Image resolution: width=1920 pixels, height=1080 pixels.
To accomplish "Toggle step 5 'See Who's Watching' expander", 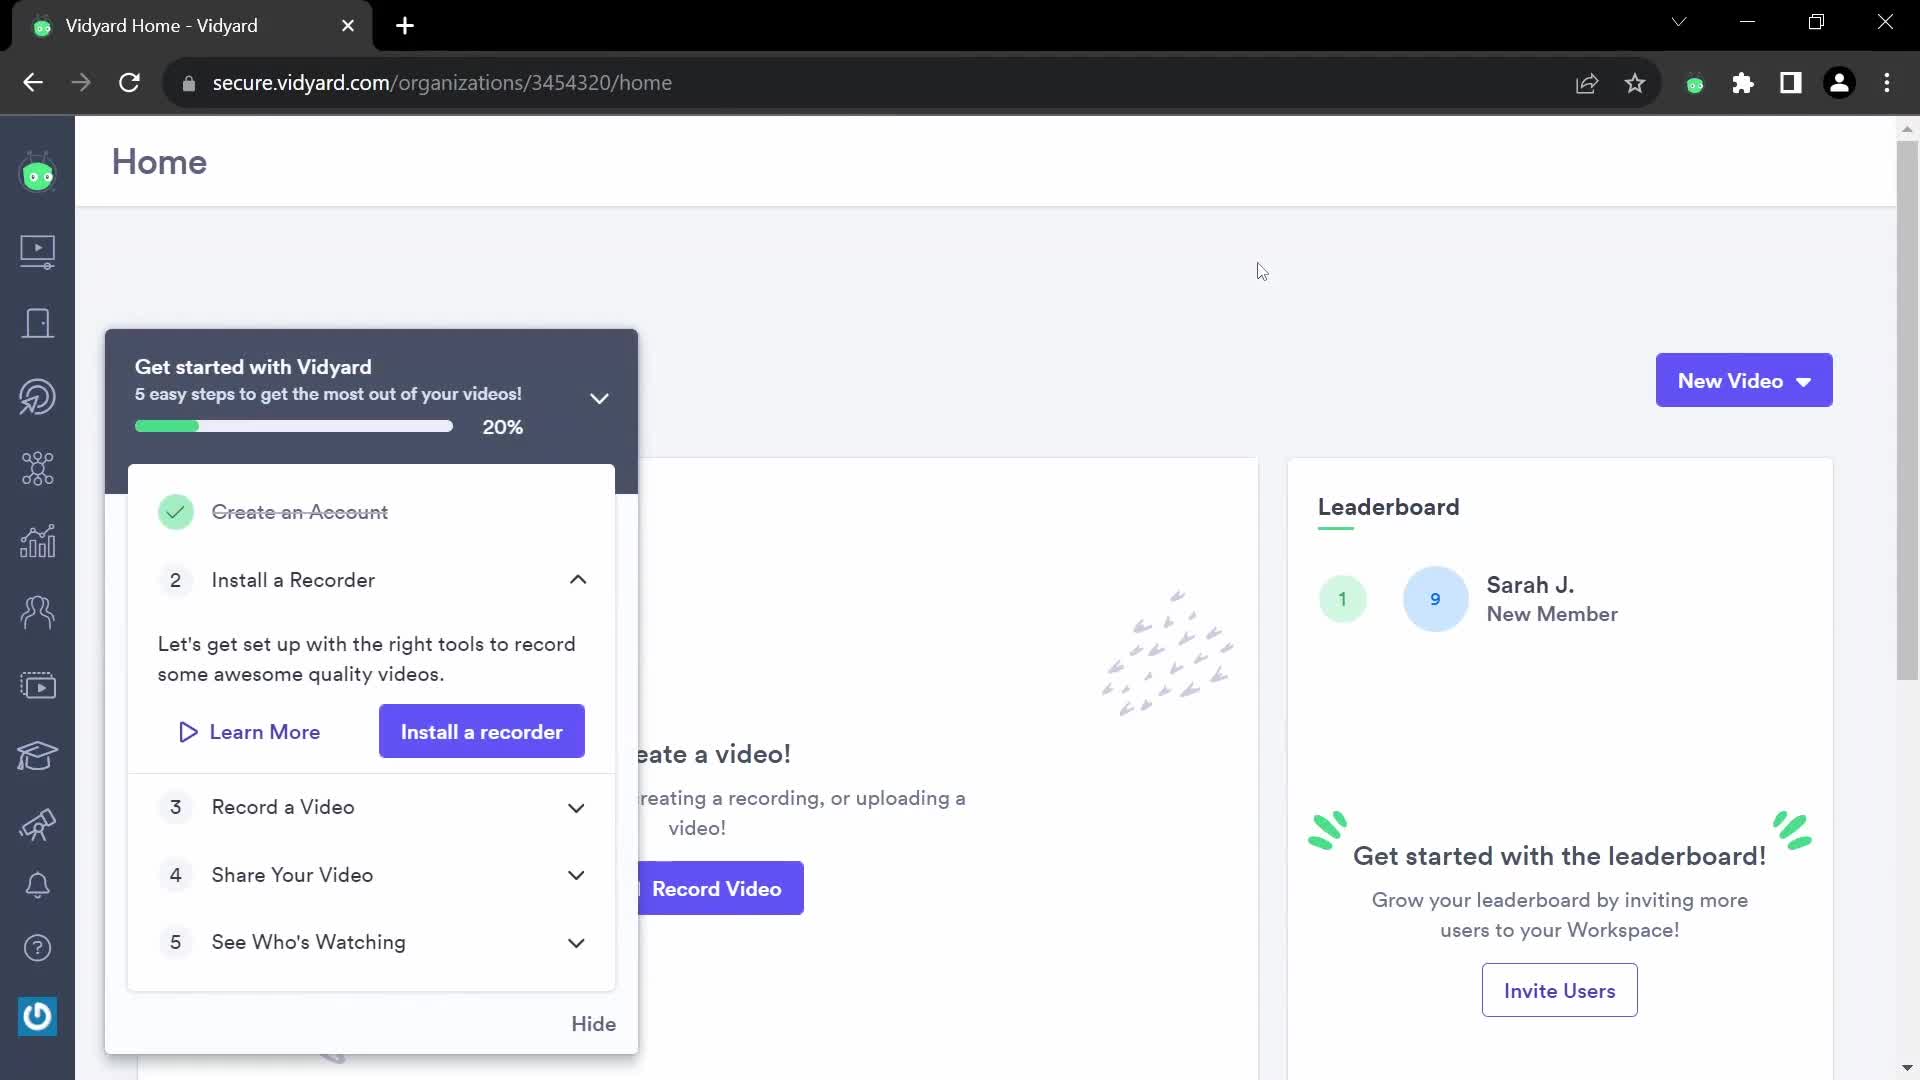I will pyautogui.click(x=576, y=942).
